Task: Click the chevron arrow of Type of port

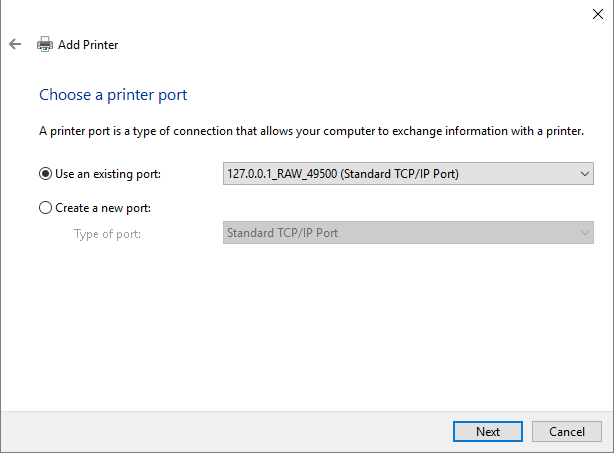Action: point(585,234)
